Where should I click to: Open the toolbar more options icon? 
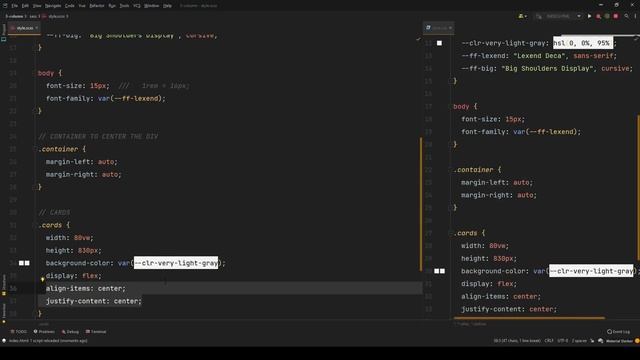click(636, 16)
